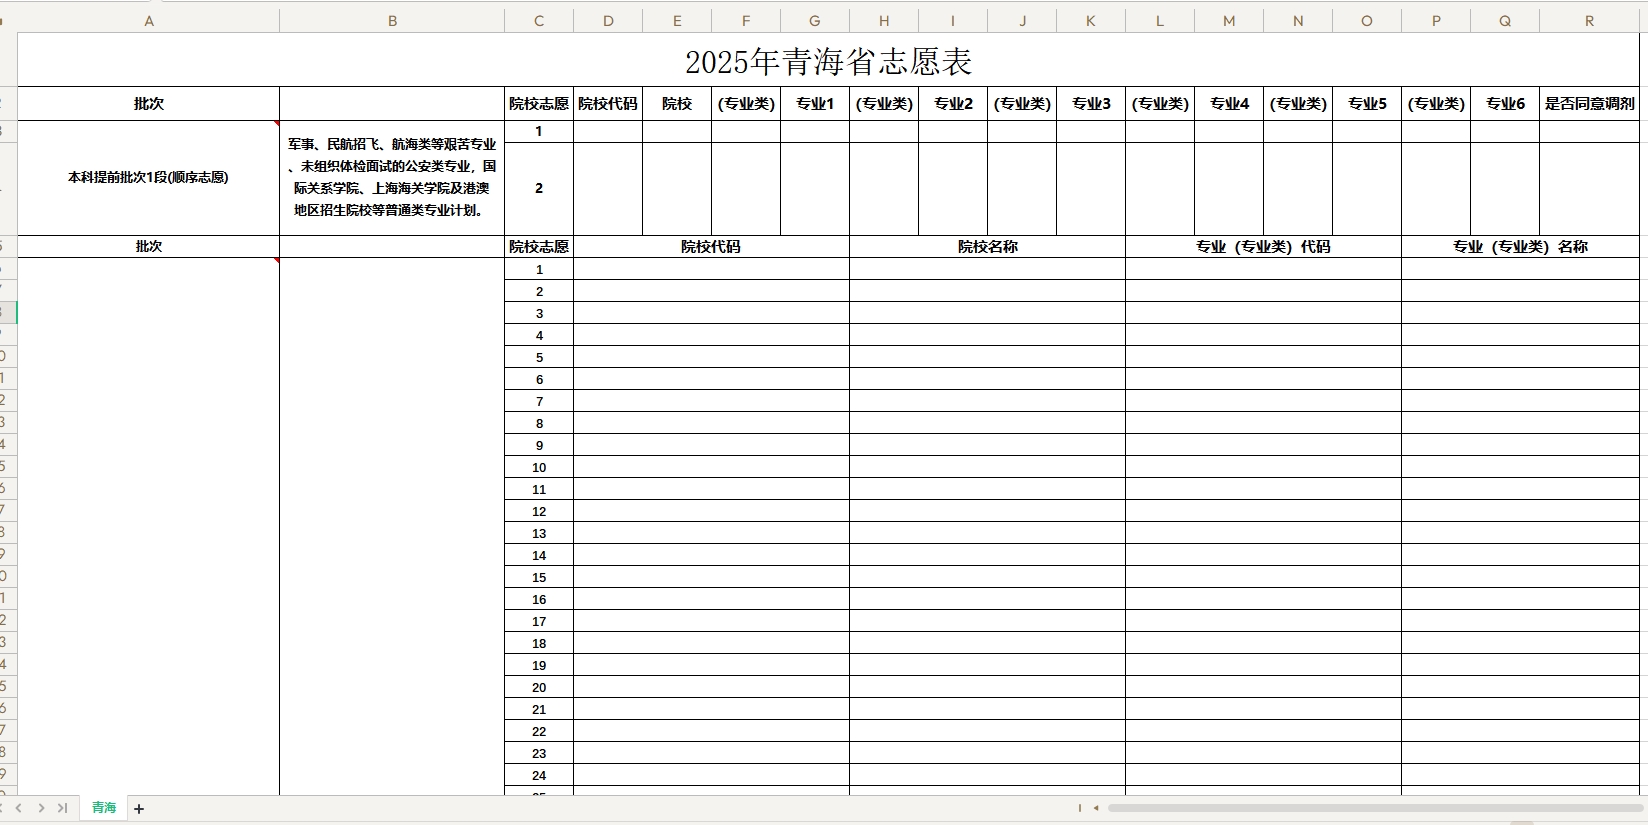Click 院校志愿 number 20 cell

(x=539, y=688)
